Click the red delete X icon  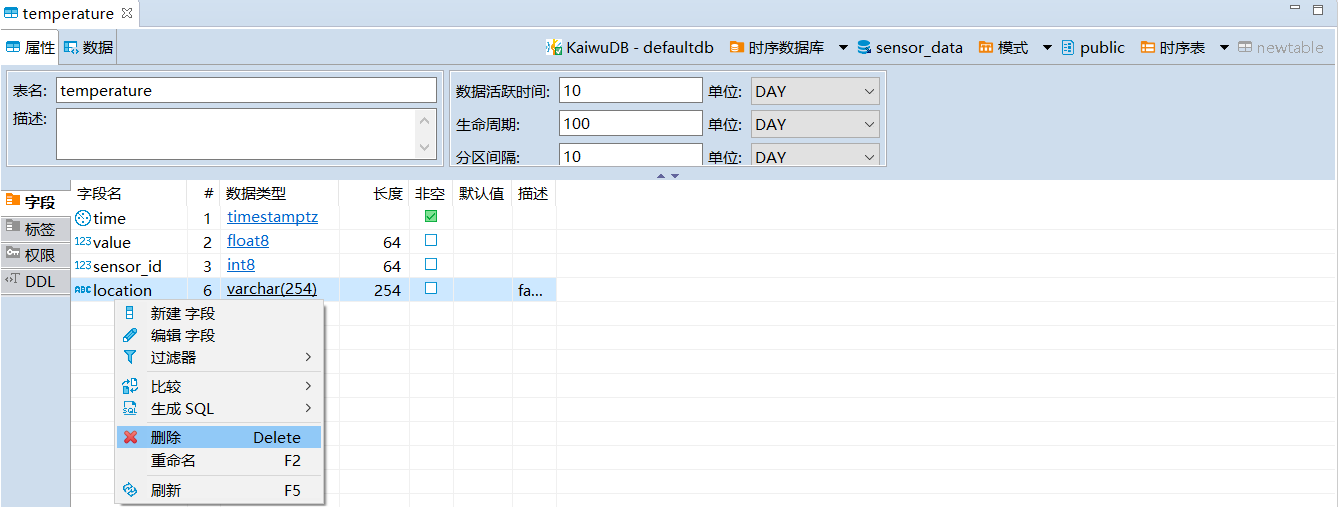point(130,437)
